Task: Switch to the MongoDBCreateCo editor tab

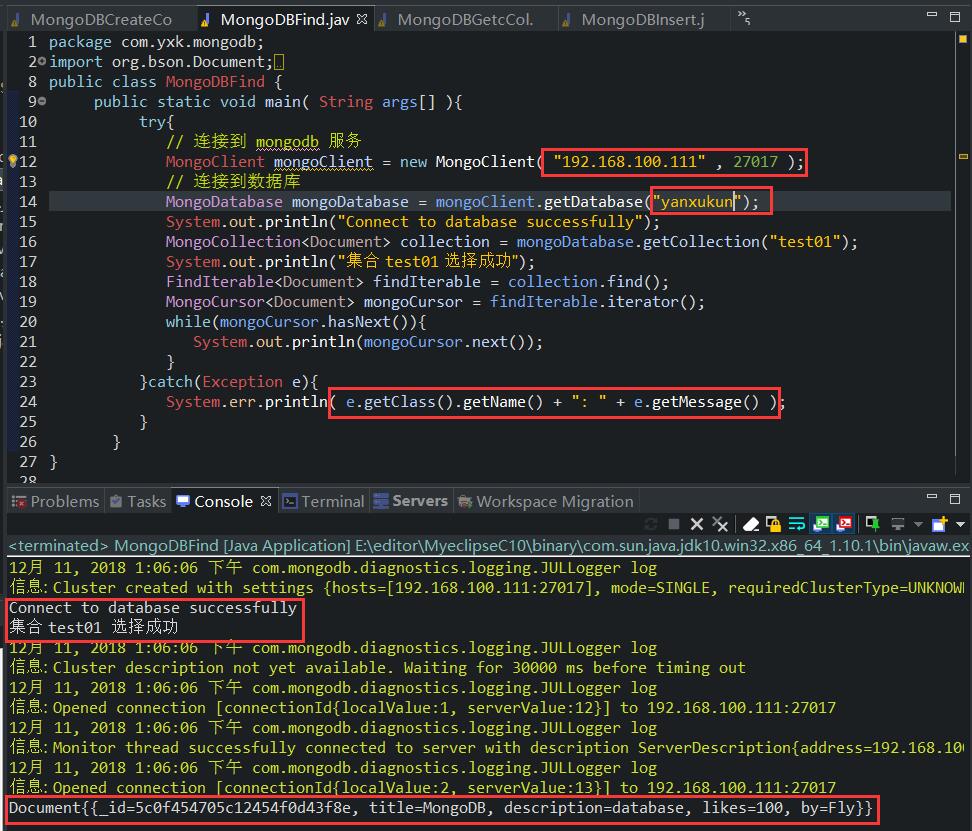Action: [93, 20]
